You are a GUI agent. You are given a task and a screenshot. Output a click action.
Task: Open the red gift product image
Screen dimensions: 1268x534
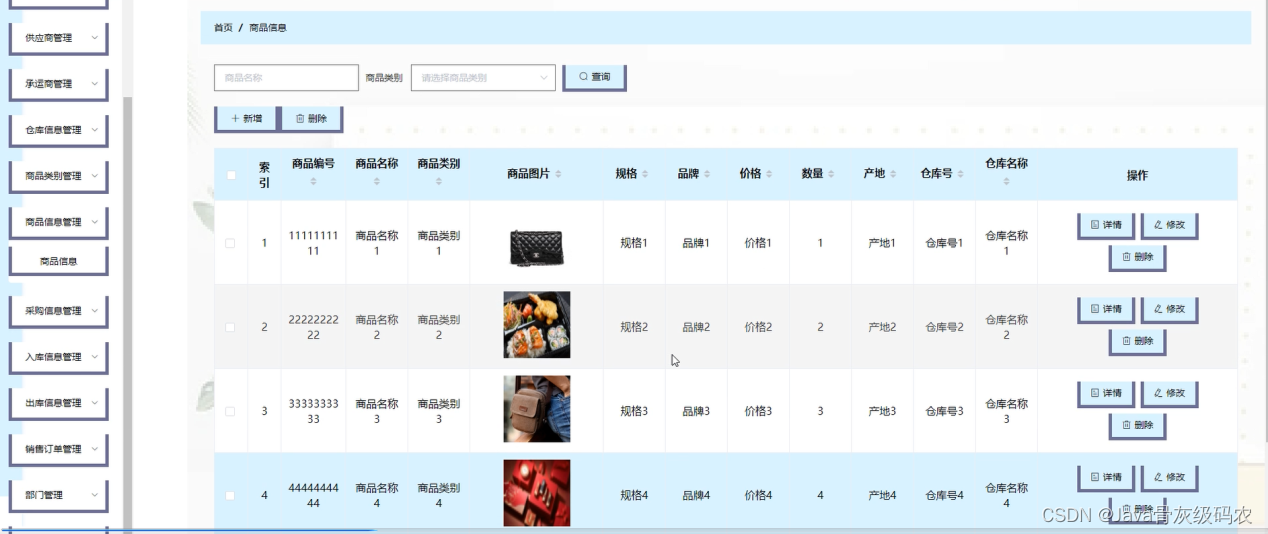pyautogui.click(x=537, y=493)
